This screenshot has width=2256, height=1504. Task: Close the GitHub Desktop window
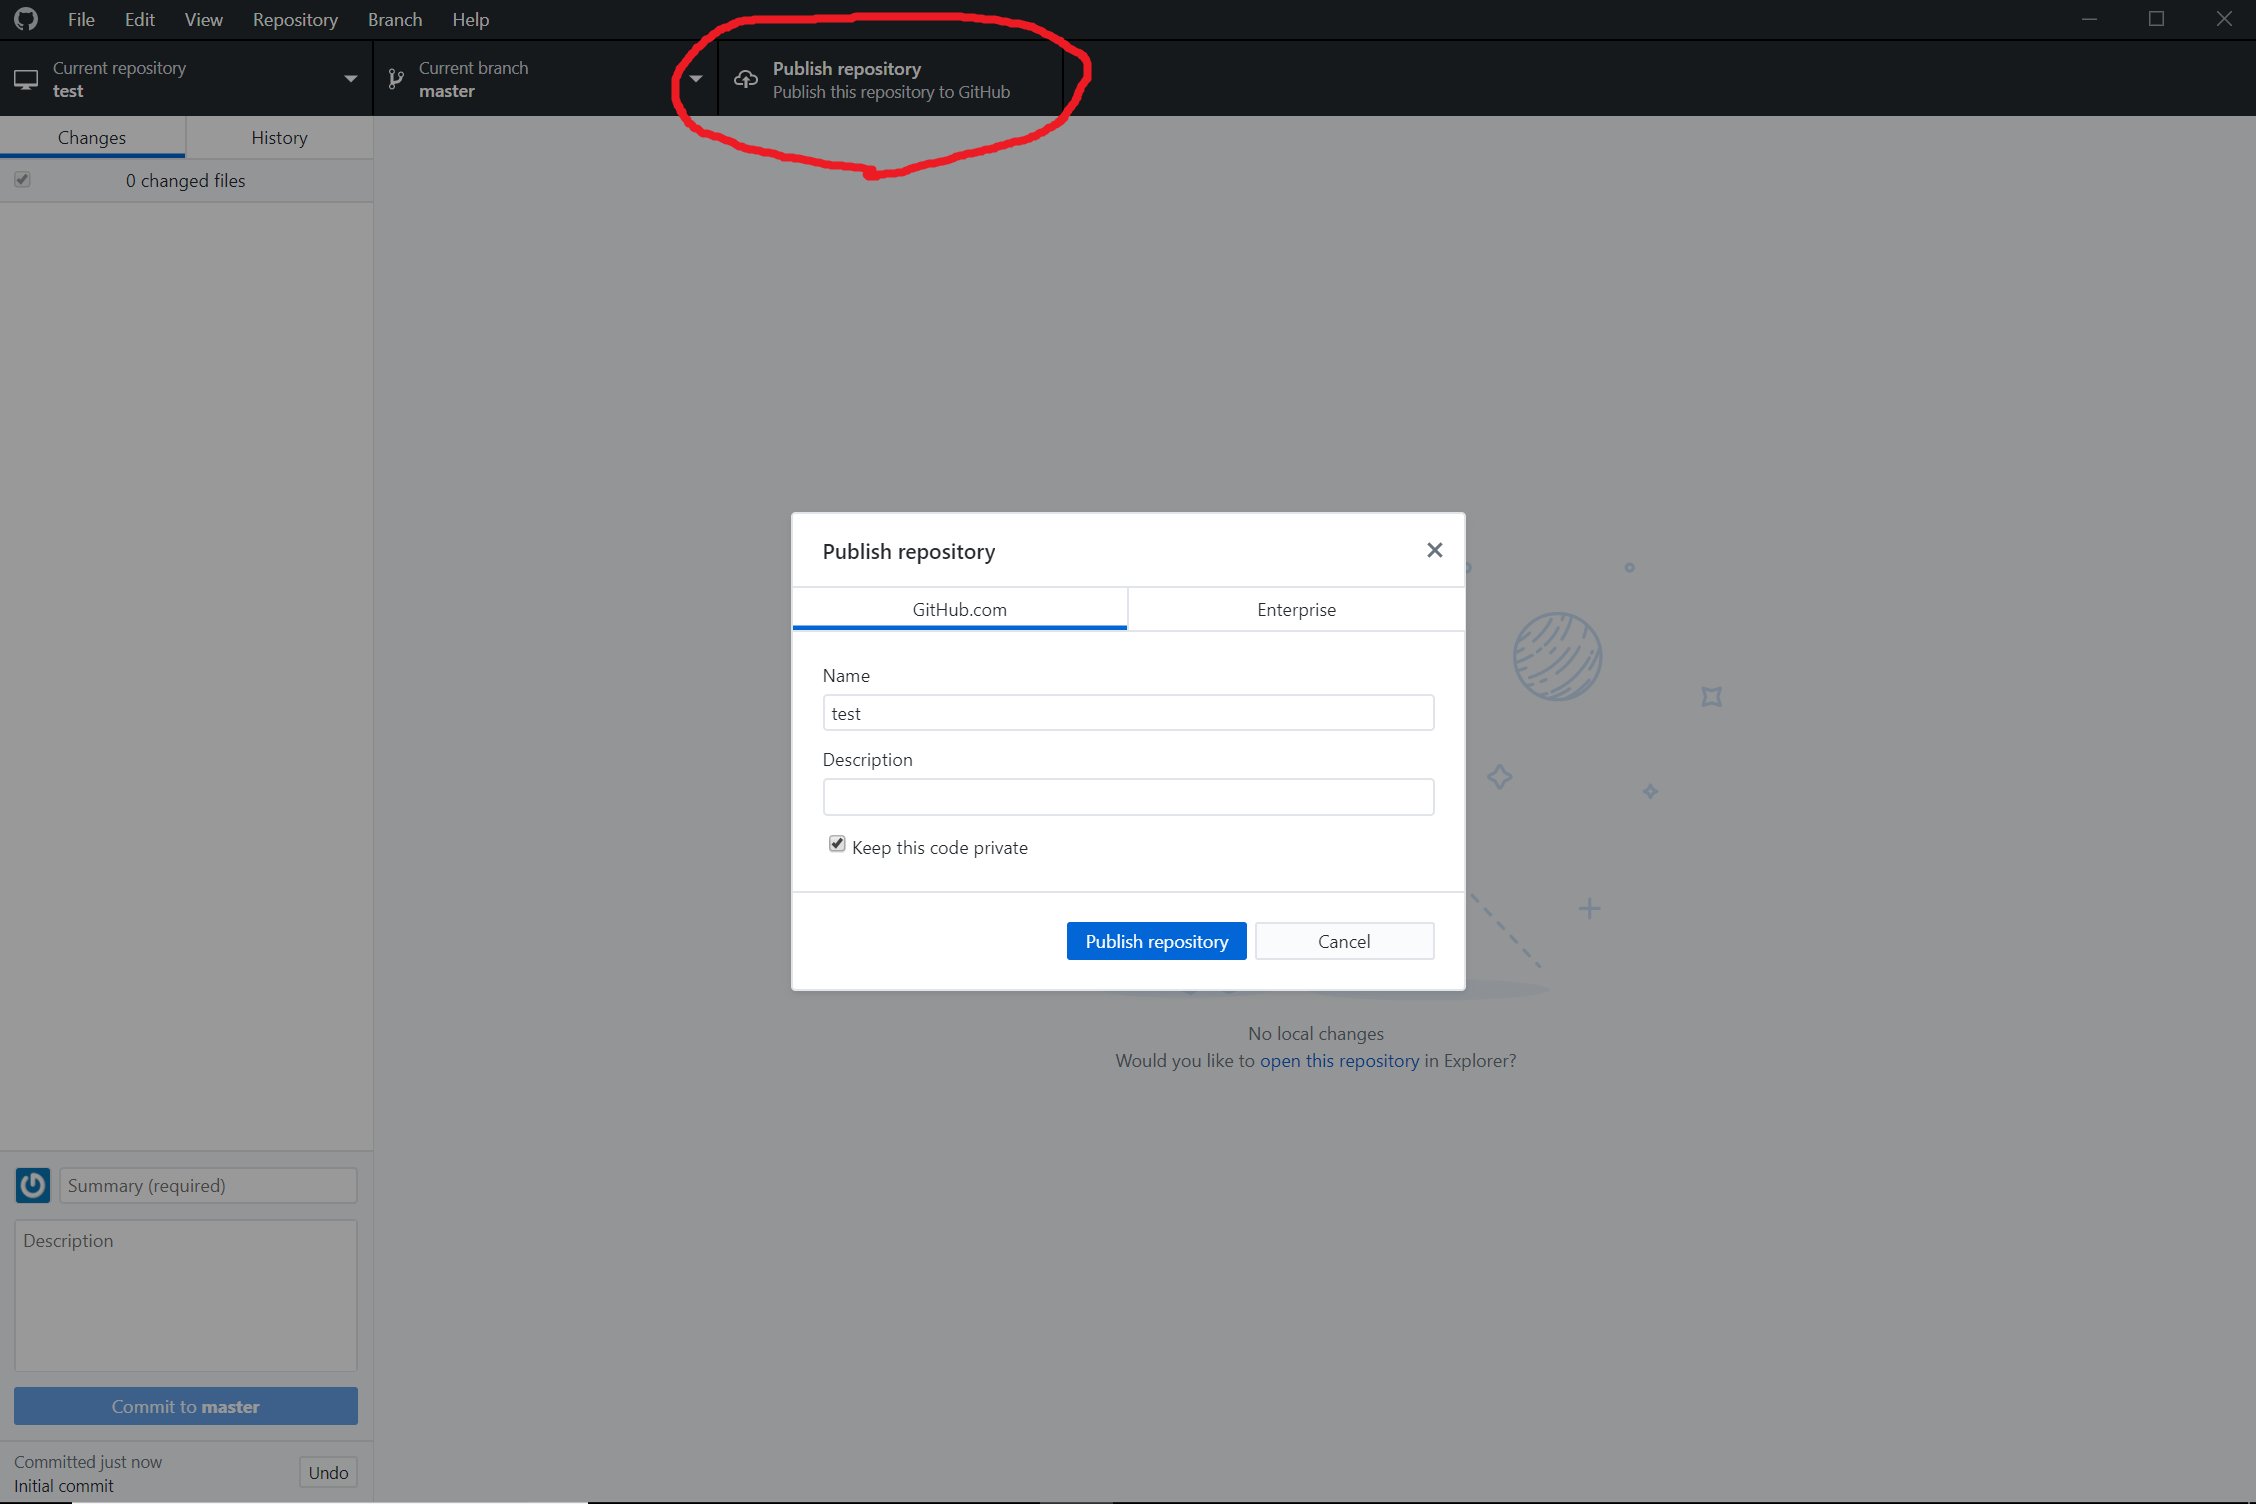tap(2224, 19)
